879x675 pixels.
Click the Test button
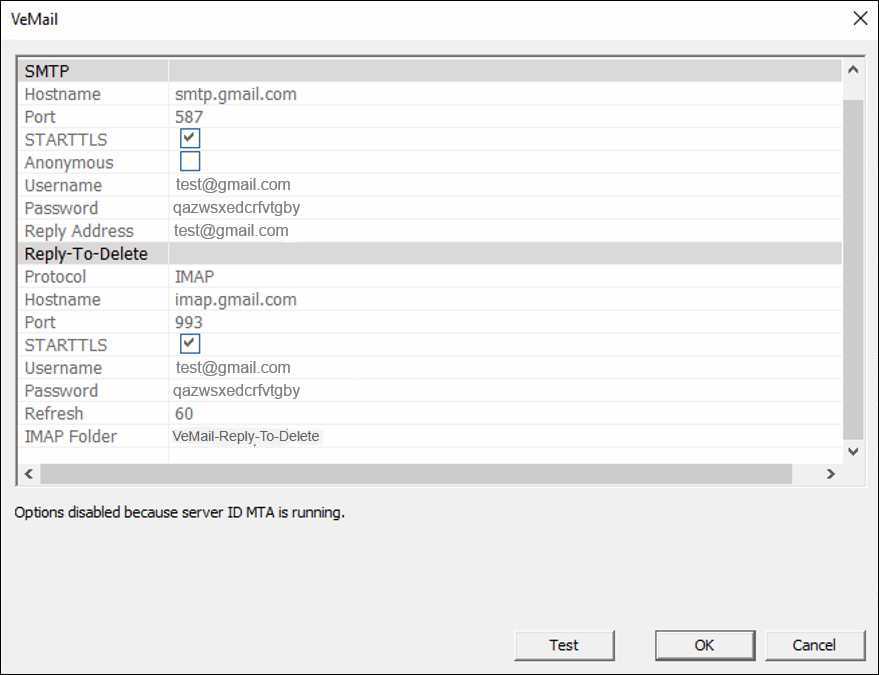click(x=563, y=645)
